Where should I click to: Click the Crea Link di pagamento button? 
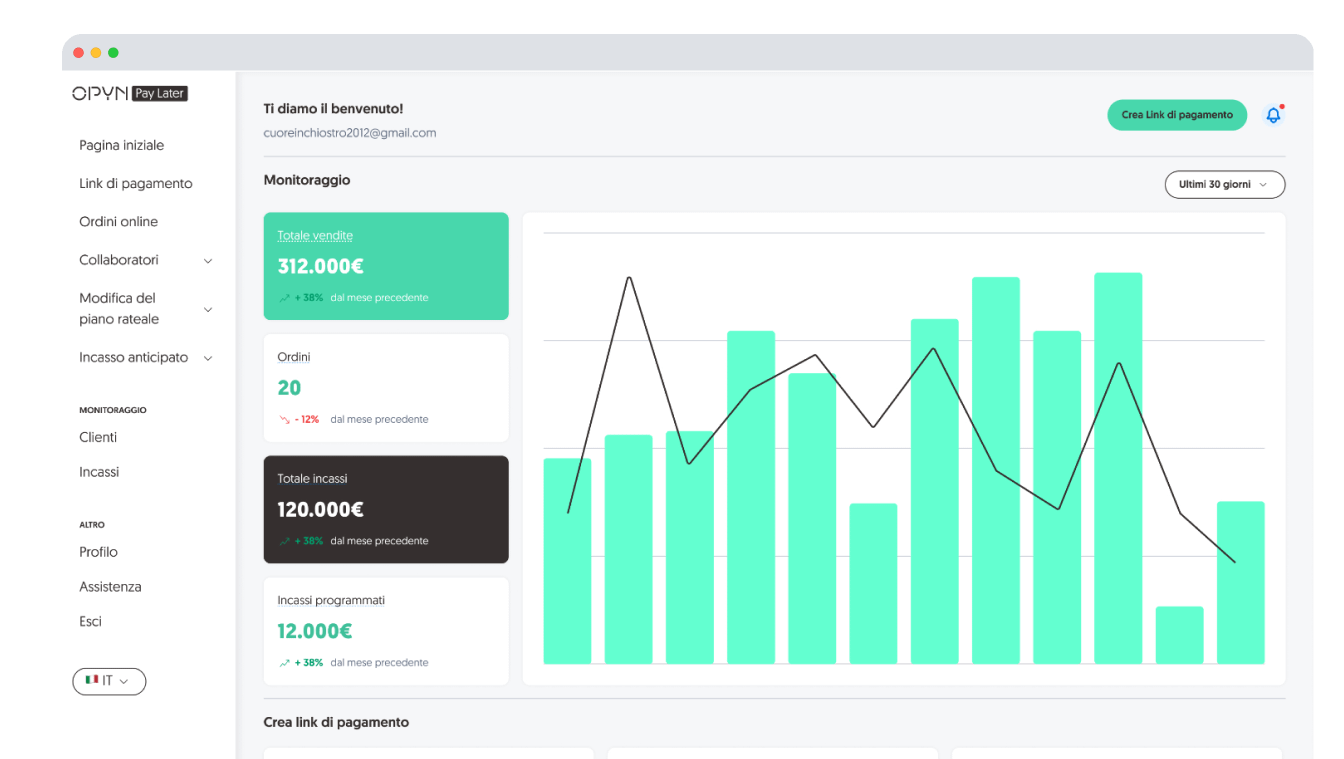(1177, 115)
